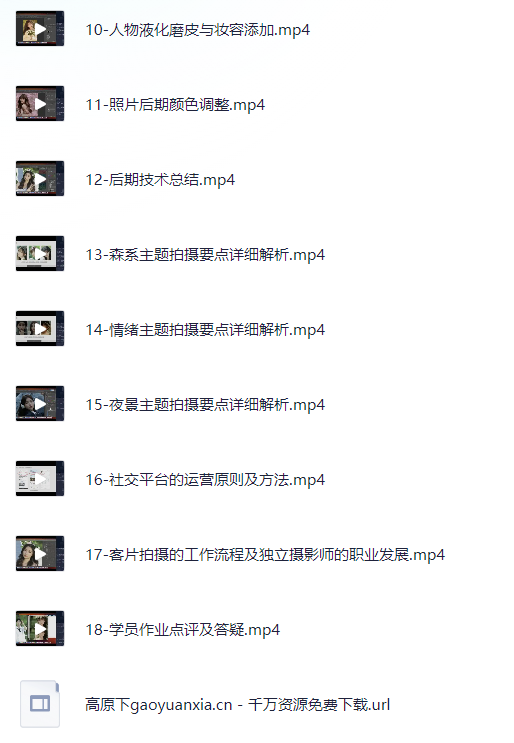Click play icon on 18-学员作业点评 thumbnail
The height and width of the screenshot is (743, 514).
pyautogui.click(x=41, y=628)
